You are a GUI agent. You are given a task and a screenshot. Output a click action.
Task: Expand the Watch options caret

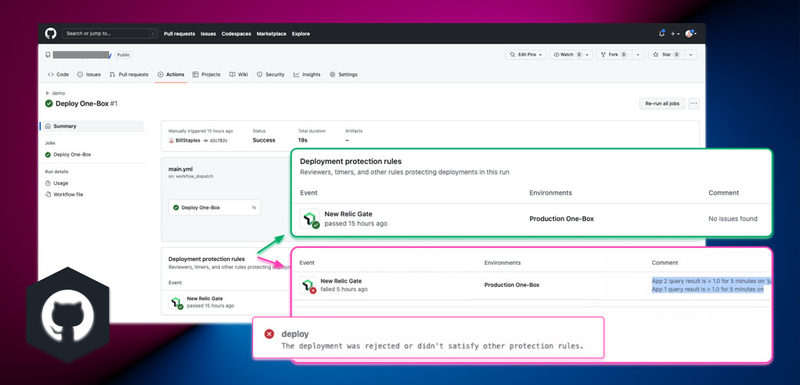coord(588,55)
